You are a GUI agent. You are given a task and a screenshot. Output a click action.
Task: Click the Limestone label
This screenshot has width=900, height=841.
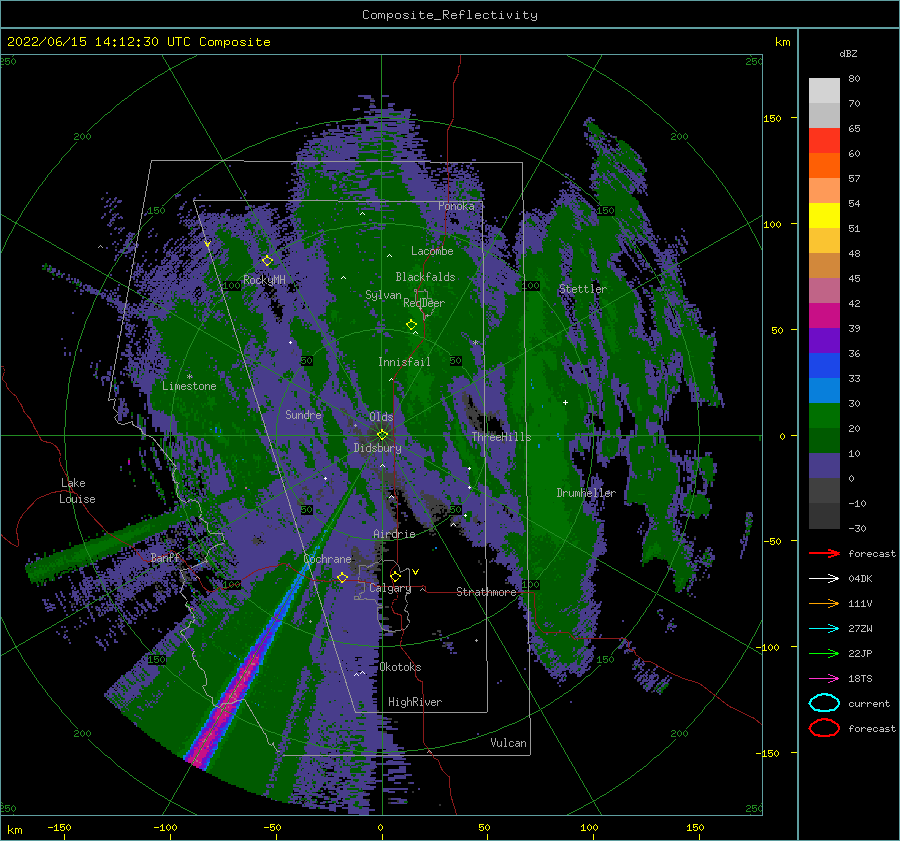[x=189, y=386]
